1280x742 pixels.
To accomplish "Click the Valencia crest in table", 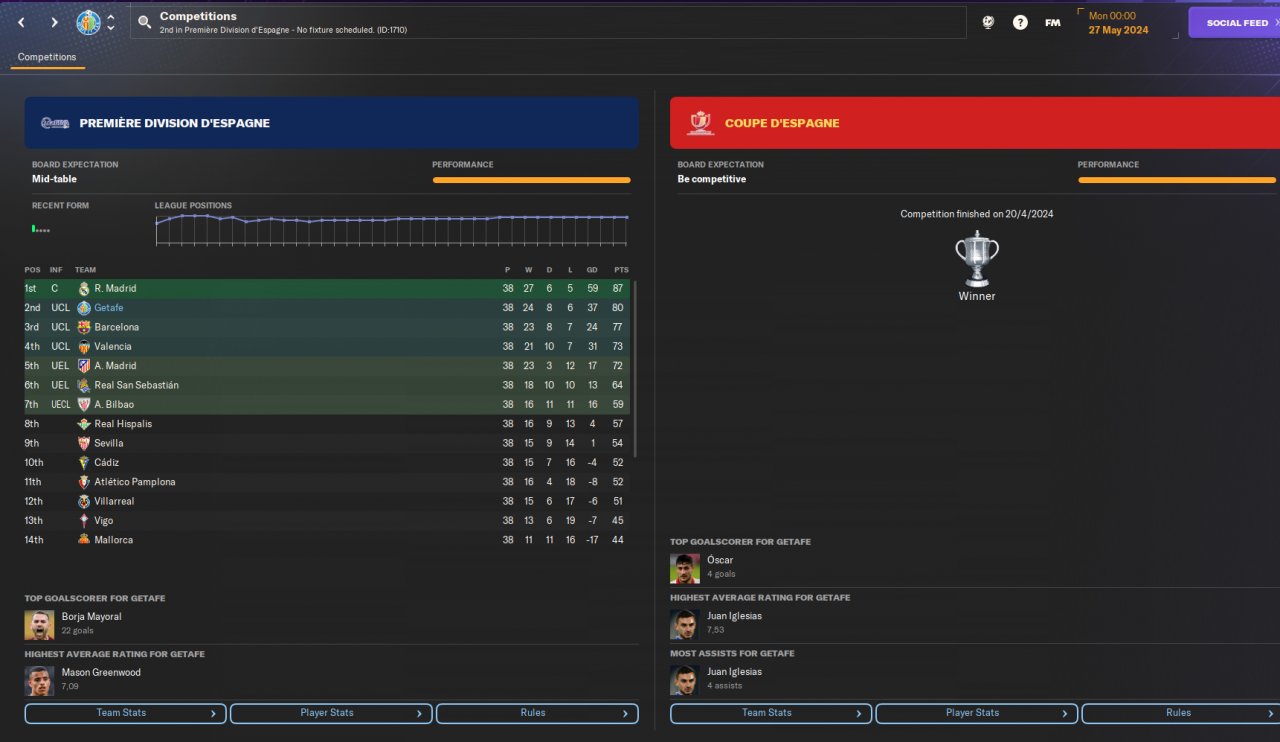I will 84,347.
